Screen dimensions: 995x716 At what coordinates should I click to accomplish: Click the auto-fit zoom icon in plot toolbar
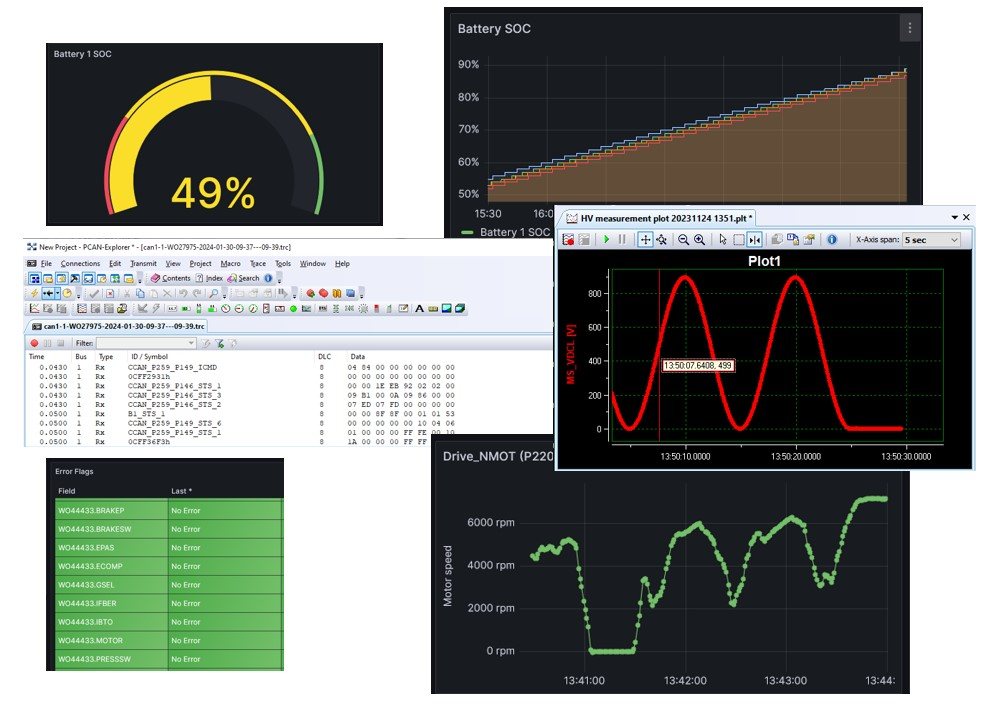[x=661, y=239]
